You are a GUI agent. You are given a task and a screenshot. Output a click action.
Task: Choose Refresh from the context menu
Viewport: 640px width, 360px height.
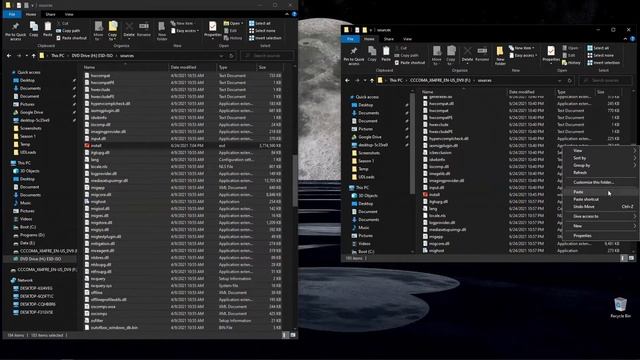601,173
